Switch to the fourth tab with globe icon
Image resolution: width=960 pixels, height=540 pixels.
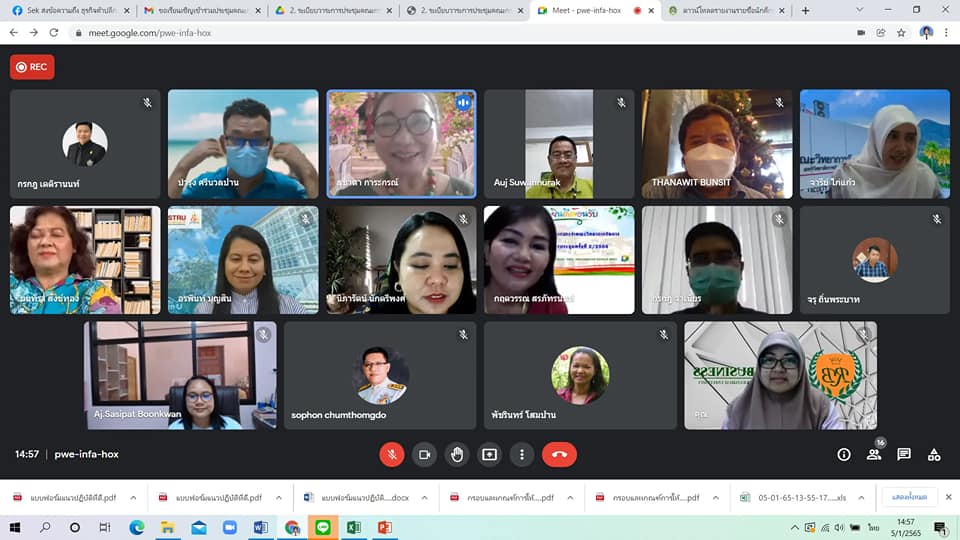tap(464, 10)
